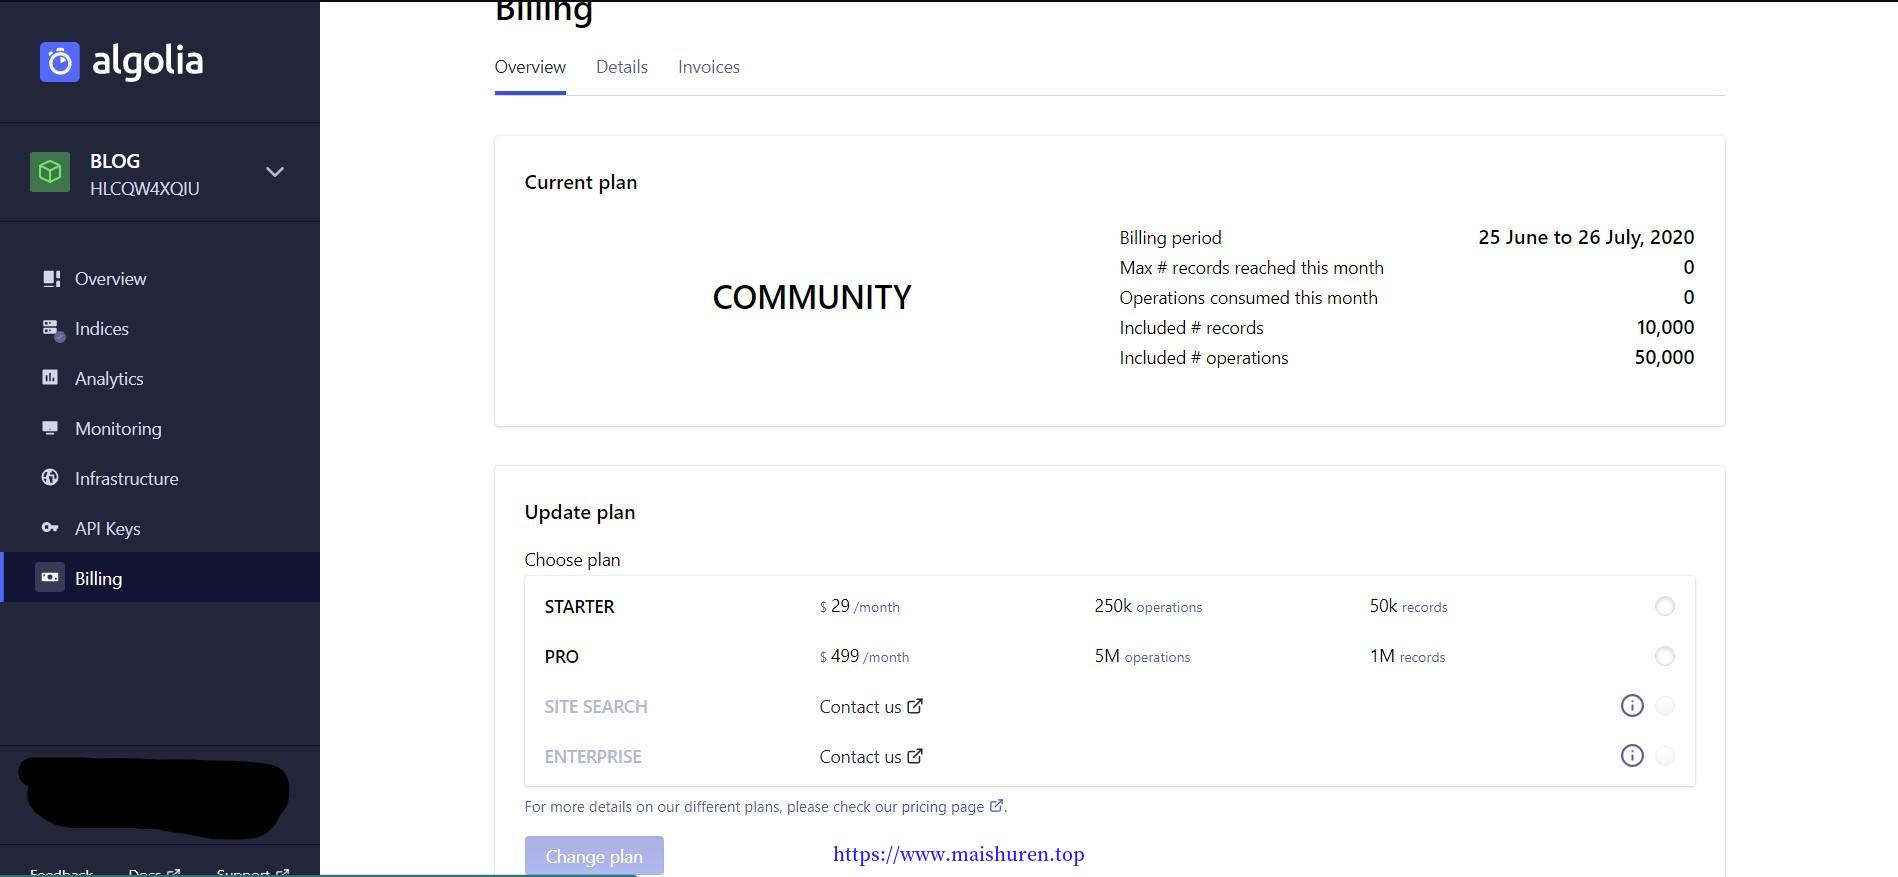This screenshot has width=1898, height=877.
Task: Select the ENTERPRISE plan radio button
Action: coord(1664,756)
